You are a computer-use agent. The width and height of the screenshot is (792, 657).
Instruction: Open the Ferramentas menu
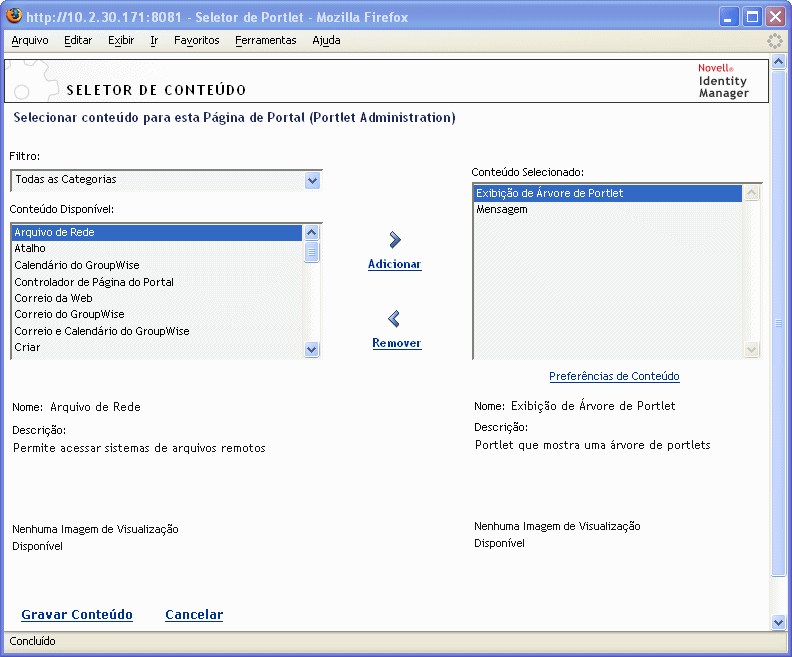[266, 40]
